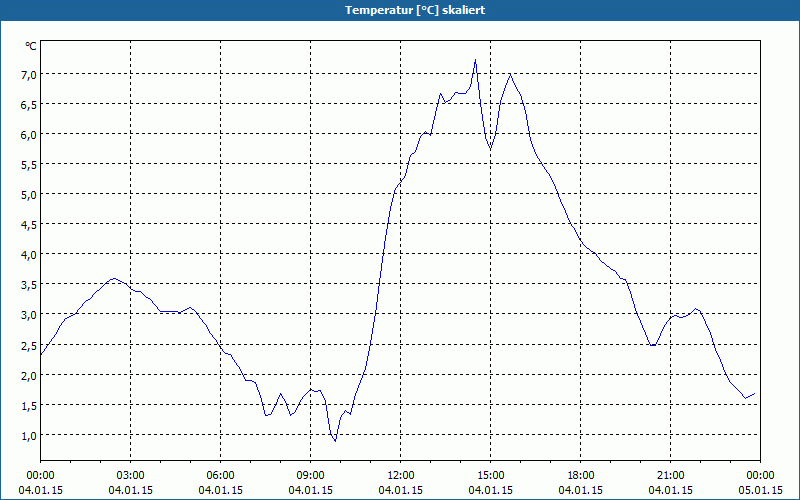Click the 05.01.15 date label

tap(760, 490)
